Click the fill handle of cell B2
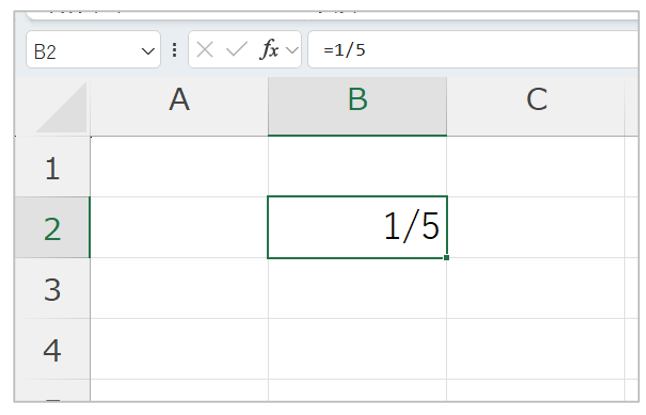This screenshot has height=415, width=646. [x=447, y=258]
